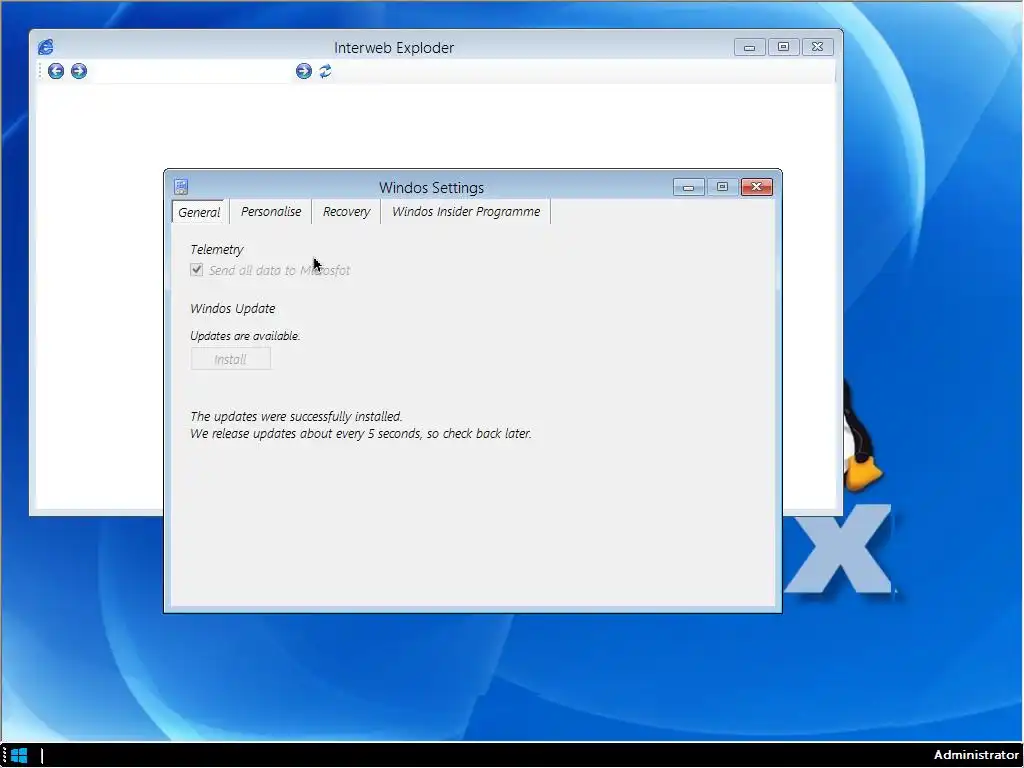1024x768 pixels.
Task: Maximize the Windos Settings window
Action: (722, 187)
